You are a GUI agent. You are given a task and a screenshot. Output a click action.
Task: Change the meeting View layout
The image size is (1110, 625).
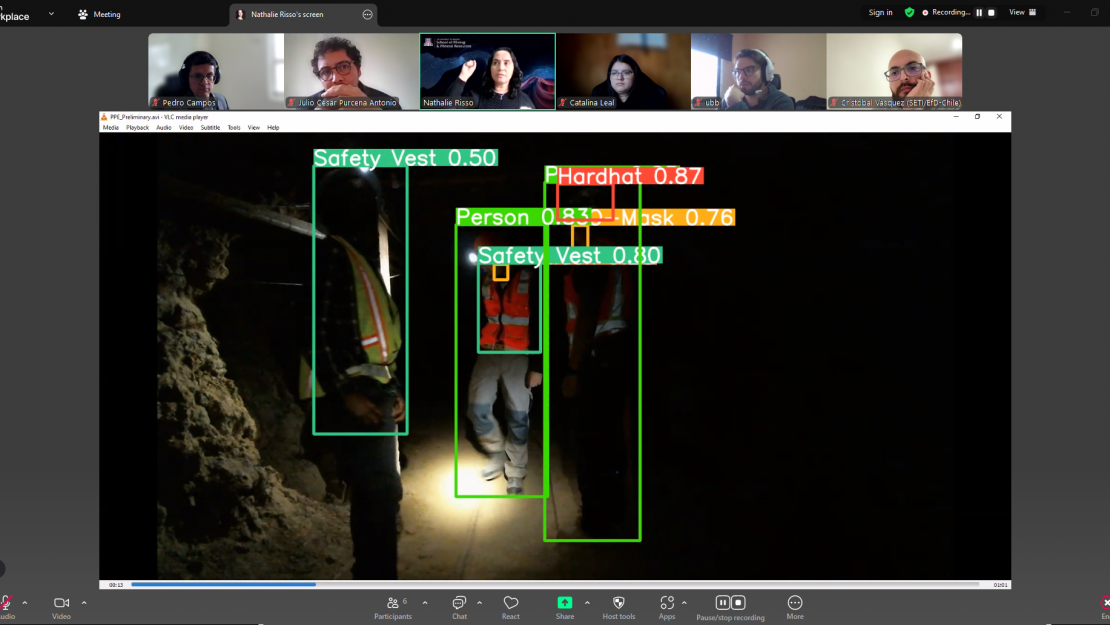click(x=1022, y=13)
